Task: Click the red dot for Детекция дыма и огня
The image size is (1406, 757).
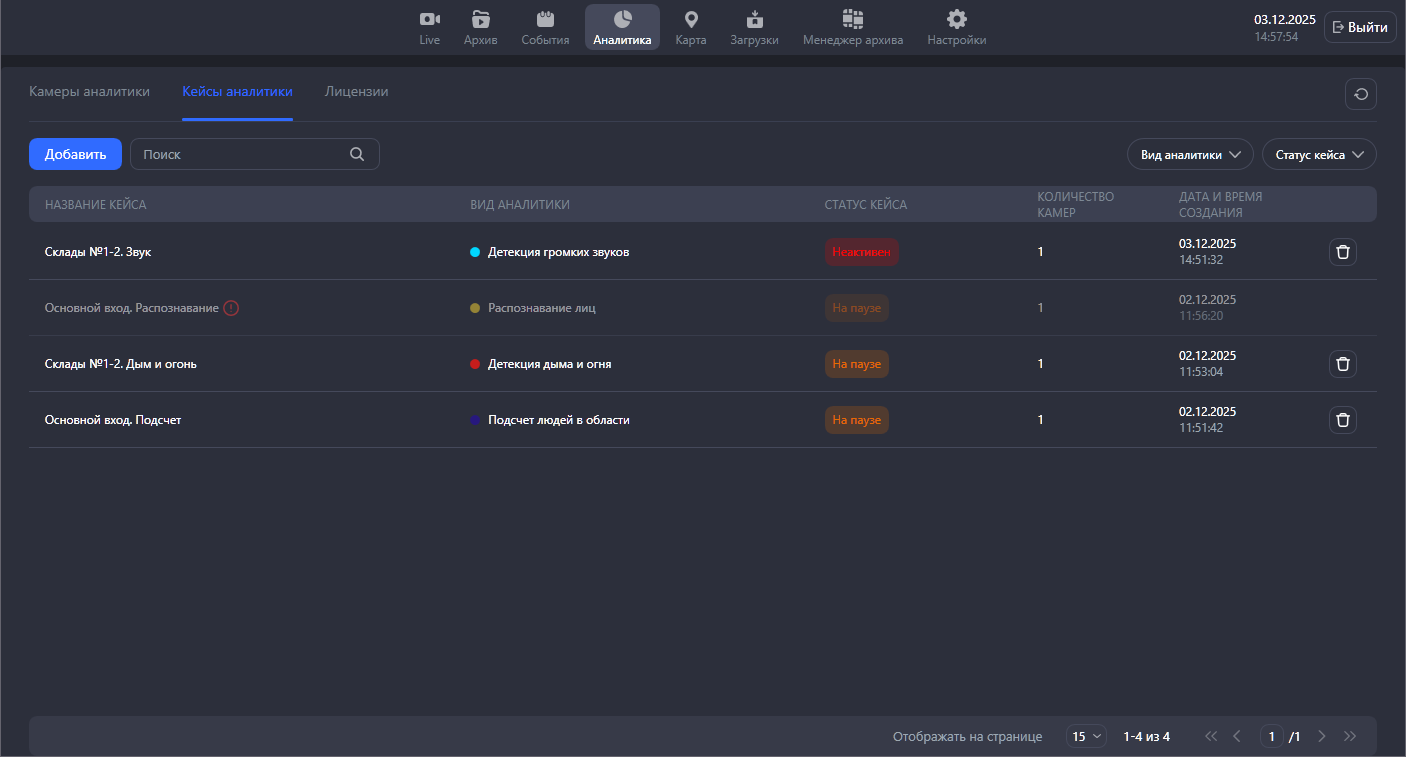Action: coord(475,364)
